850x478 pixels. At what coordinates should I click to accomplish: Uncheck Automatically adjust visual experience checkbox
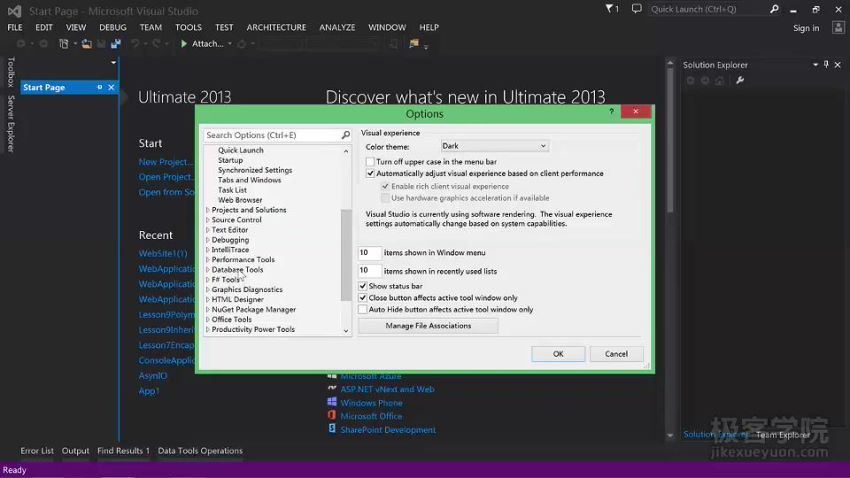(x=370, y=173)
